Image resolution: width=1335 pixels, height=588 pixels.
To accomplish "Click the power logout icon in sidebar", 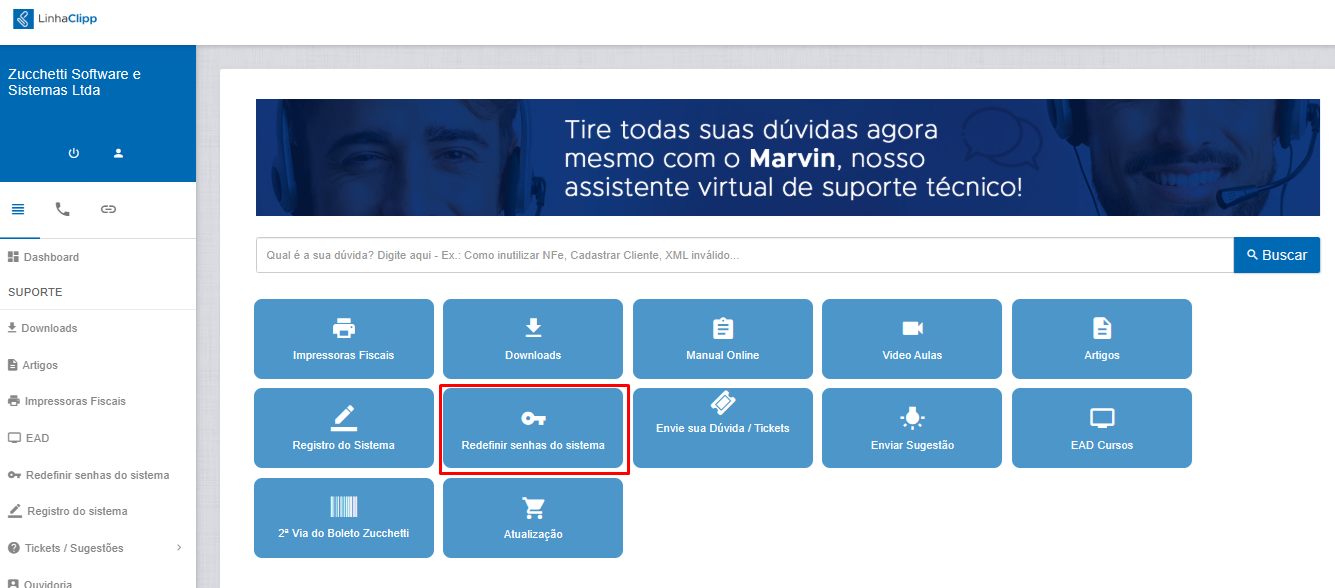I will [x=73, y=153].
